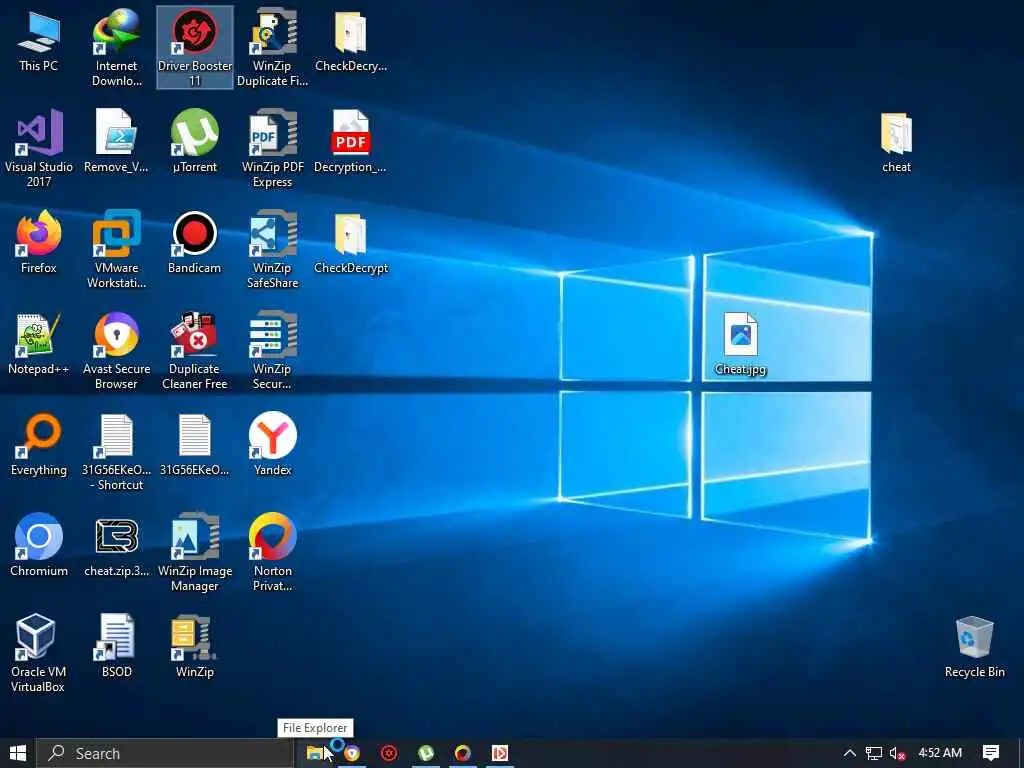This screenshot has width=1024, height=768.
Task: Open the orange play-button app on the taskbar
Action: point(500,753)
